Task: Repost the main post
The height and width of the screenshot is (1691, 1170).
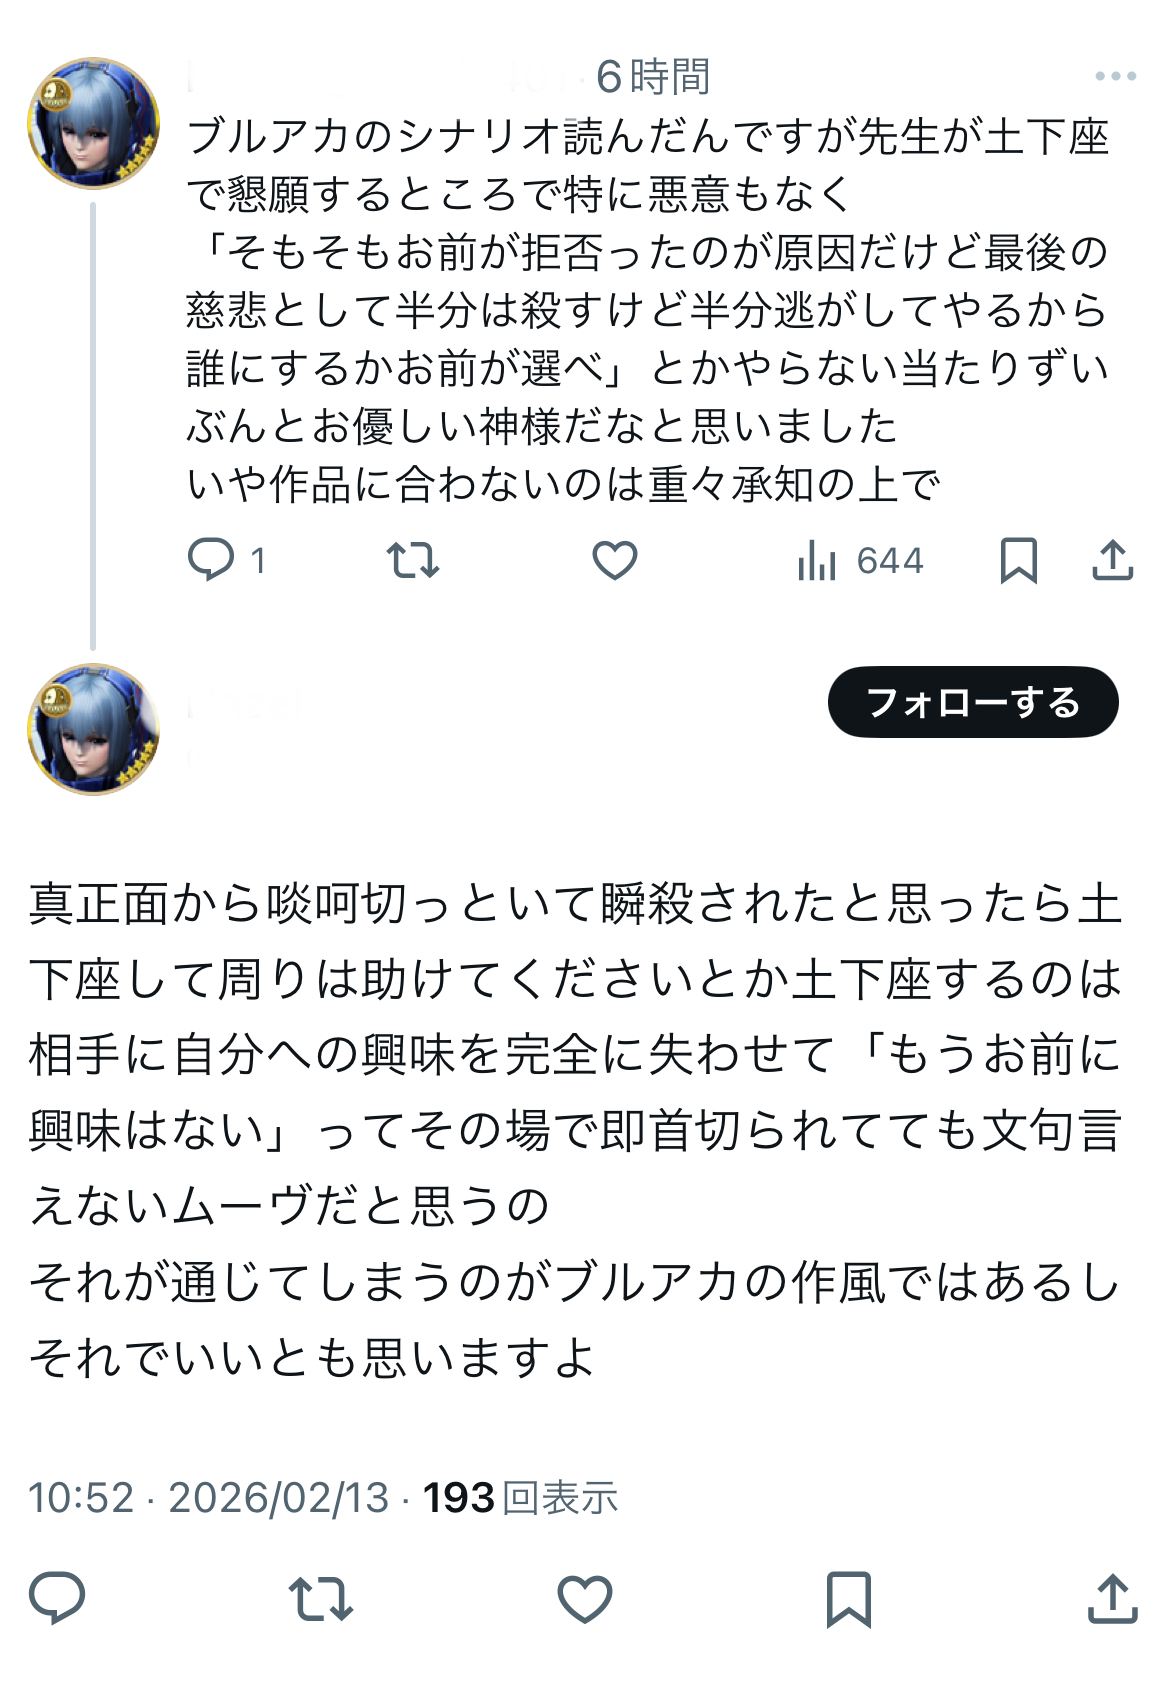Action: 320,1597
